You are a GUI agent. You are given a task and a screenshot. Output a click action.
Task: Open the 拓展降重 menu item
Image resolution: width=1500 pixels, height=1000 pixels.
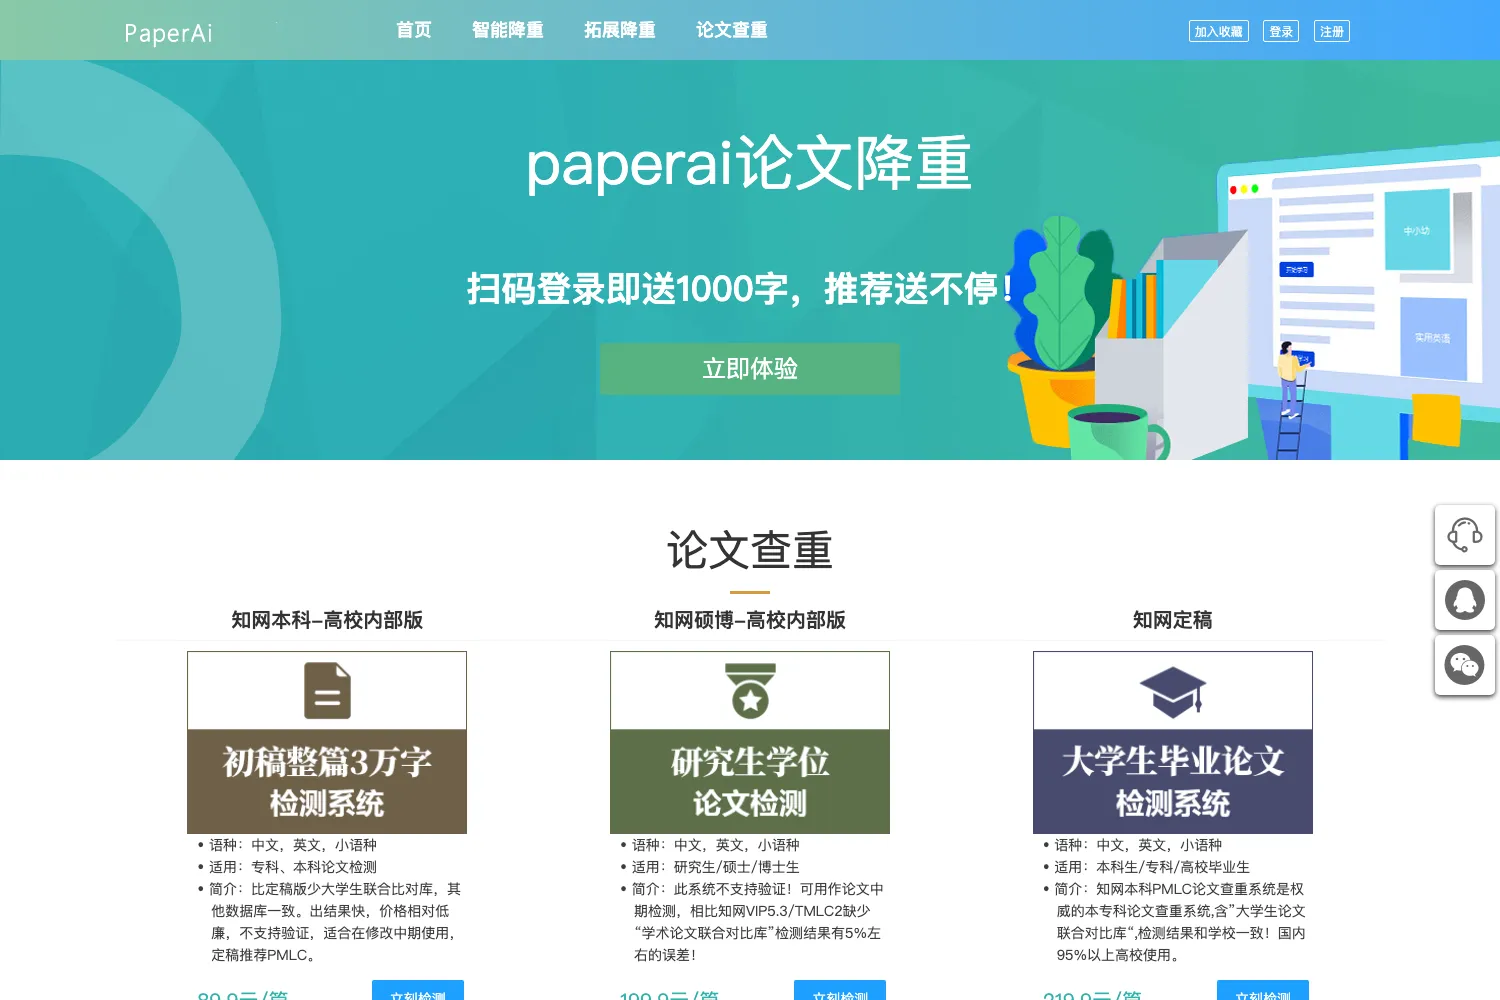(x=620, y=30)
